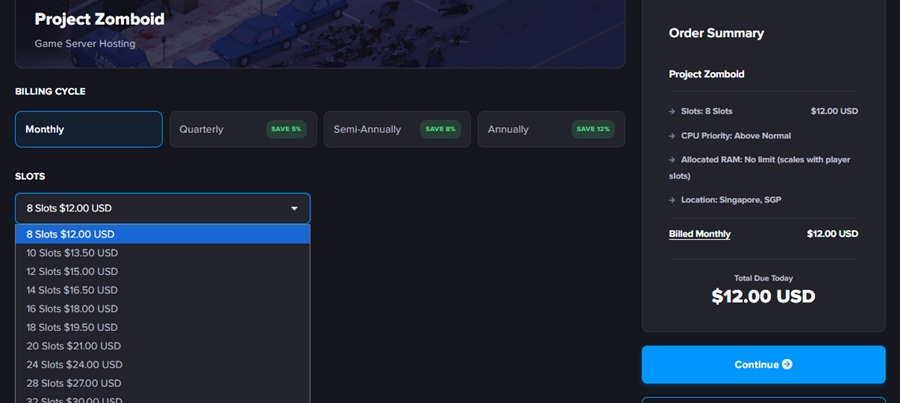
Task: Select 8 Slots $12.00 USD option
Action: pos(162,234)
